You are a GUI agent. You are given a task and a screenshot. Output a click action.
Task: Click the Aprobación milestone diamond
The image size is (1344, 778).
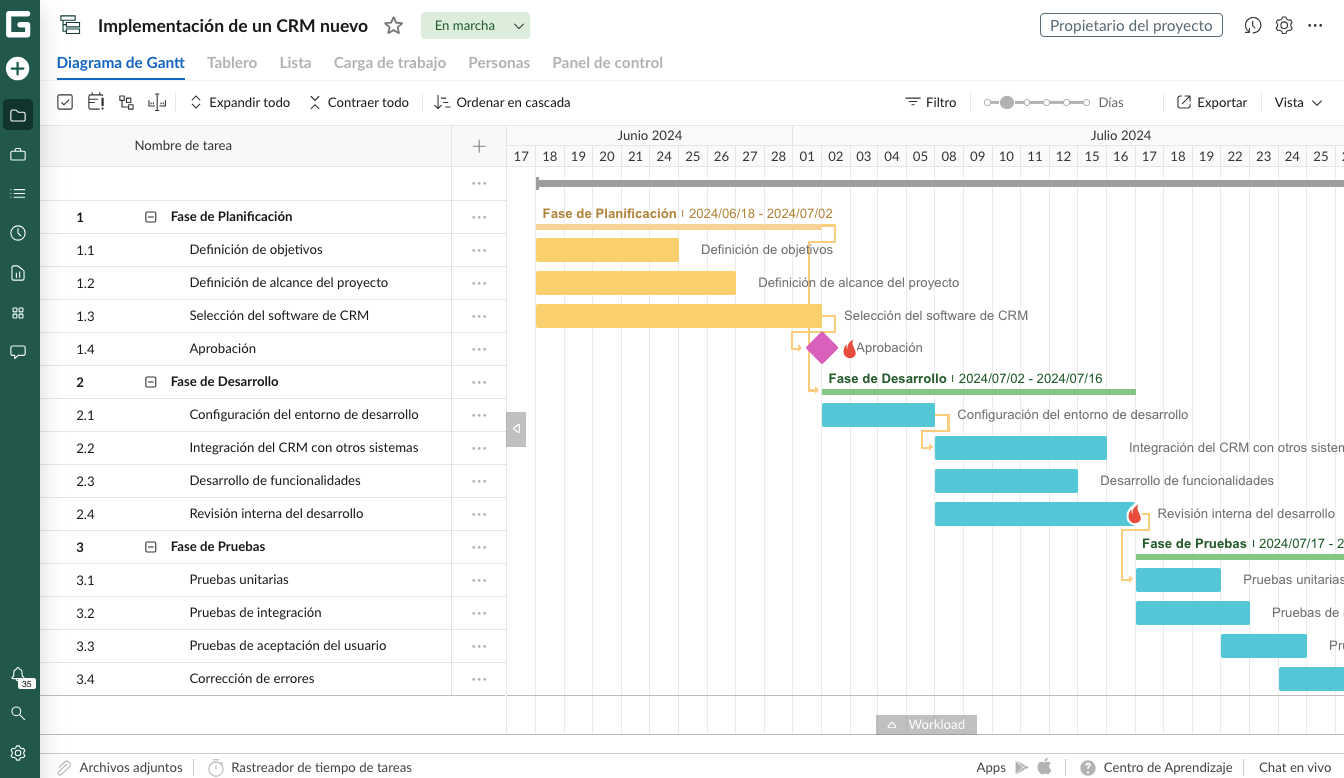(822, 348)
